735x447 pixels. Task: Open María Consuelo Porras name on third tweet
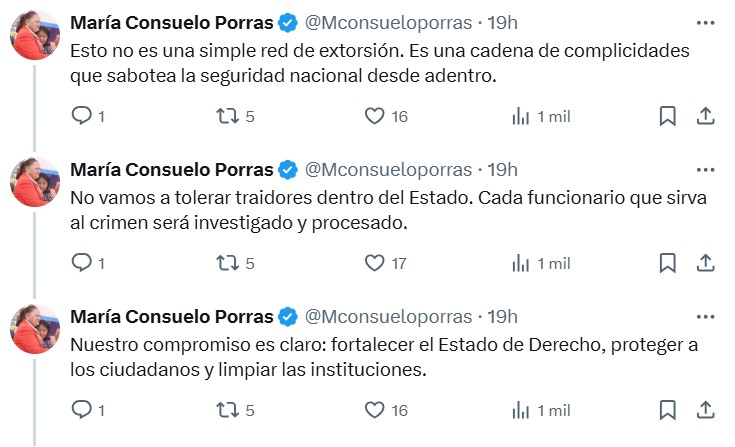(172, 317)
